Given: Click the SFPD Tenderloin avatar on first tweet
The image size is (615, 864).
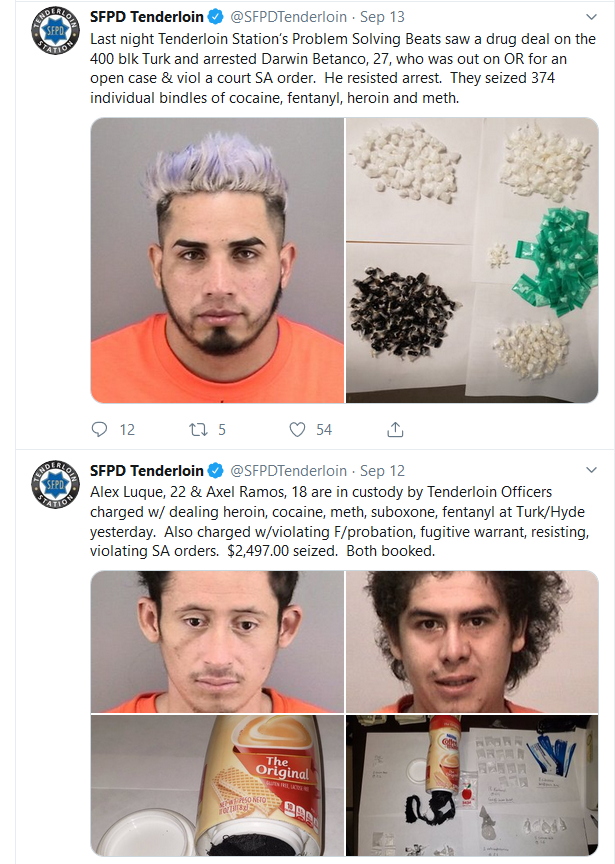Looking at the screenshot, I should click(x=55, y=30).
